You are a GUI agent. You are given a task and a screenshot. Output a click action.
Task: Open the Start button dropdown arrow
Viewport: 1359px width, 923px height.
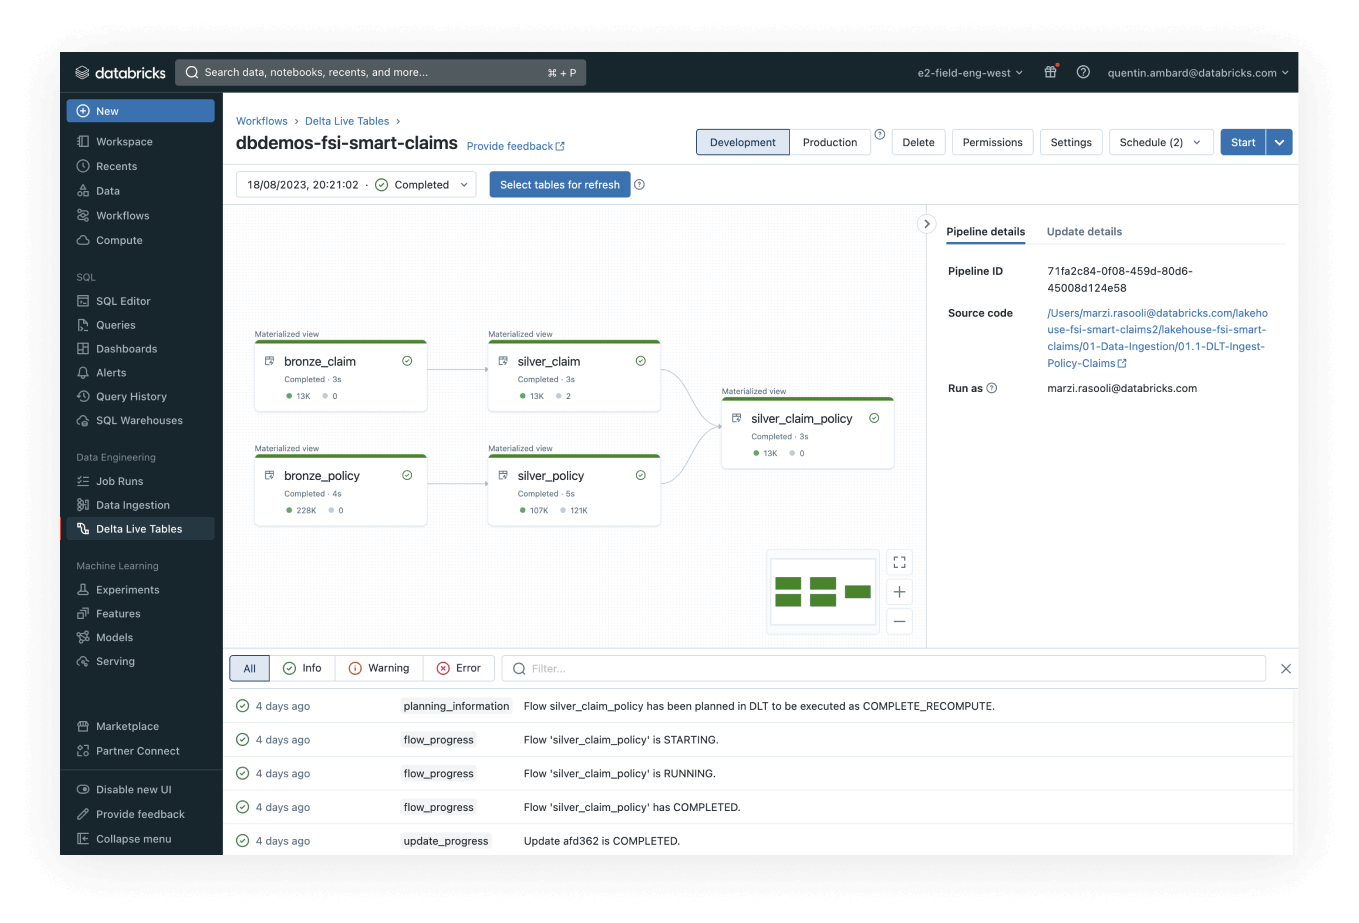1279,142
